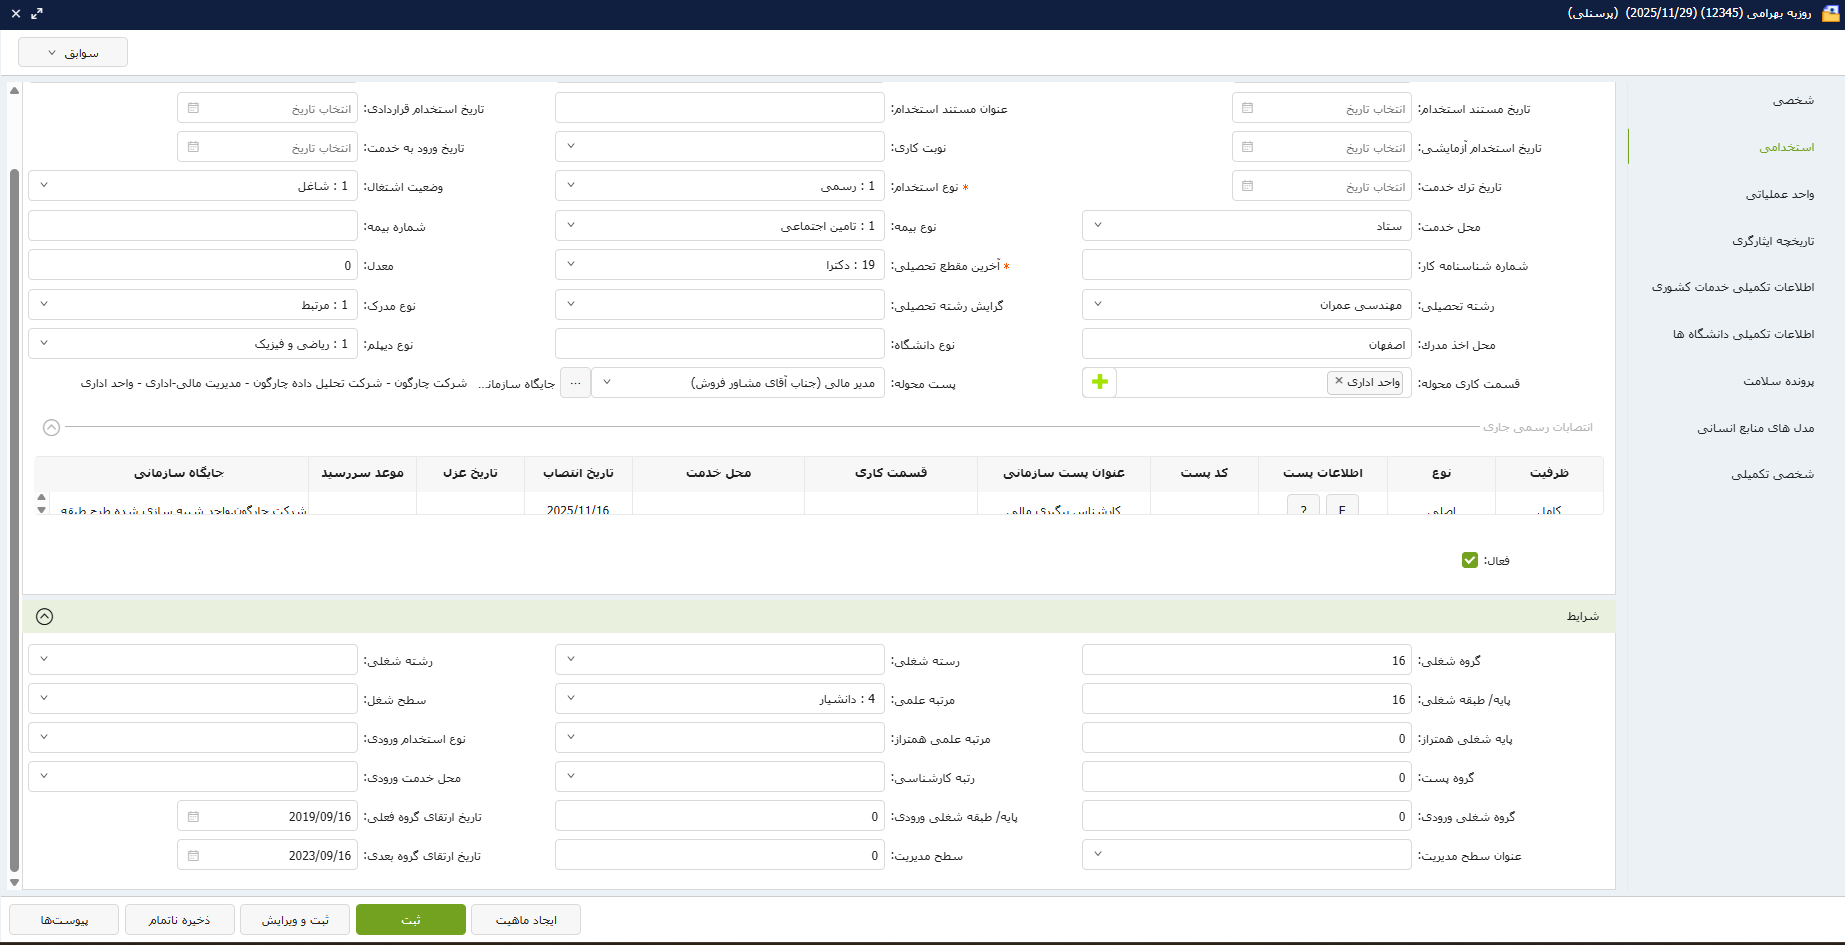This screenshot has width=1845, height=945.
Task: Open calendar icon for تاریخ مستند استخدام
Action: 1247,108
